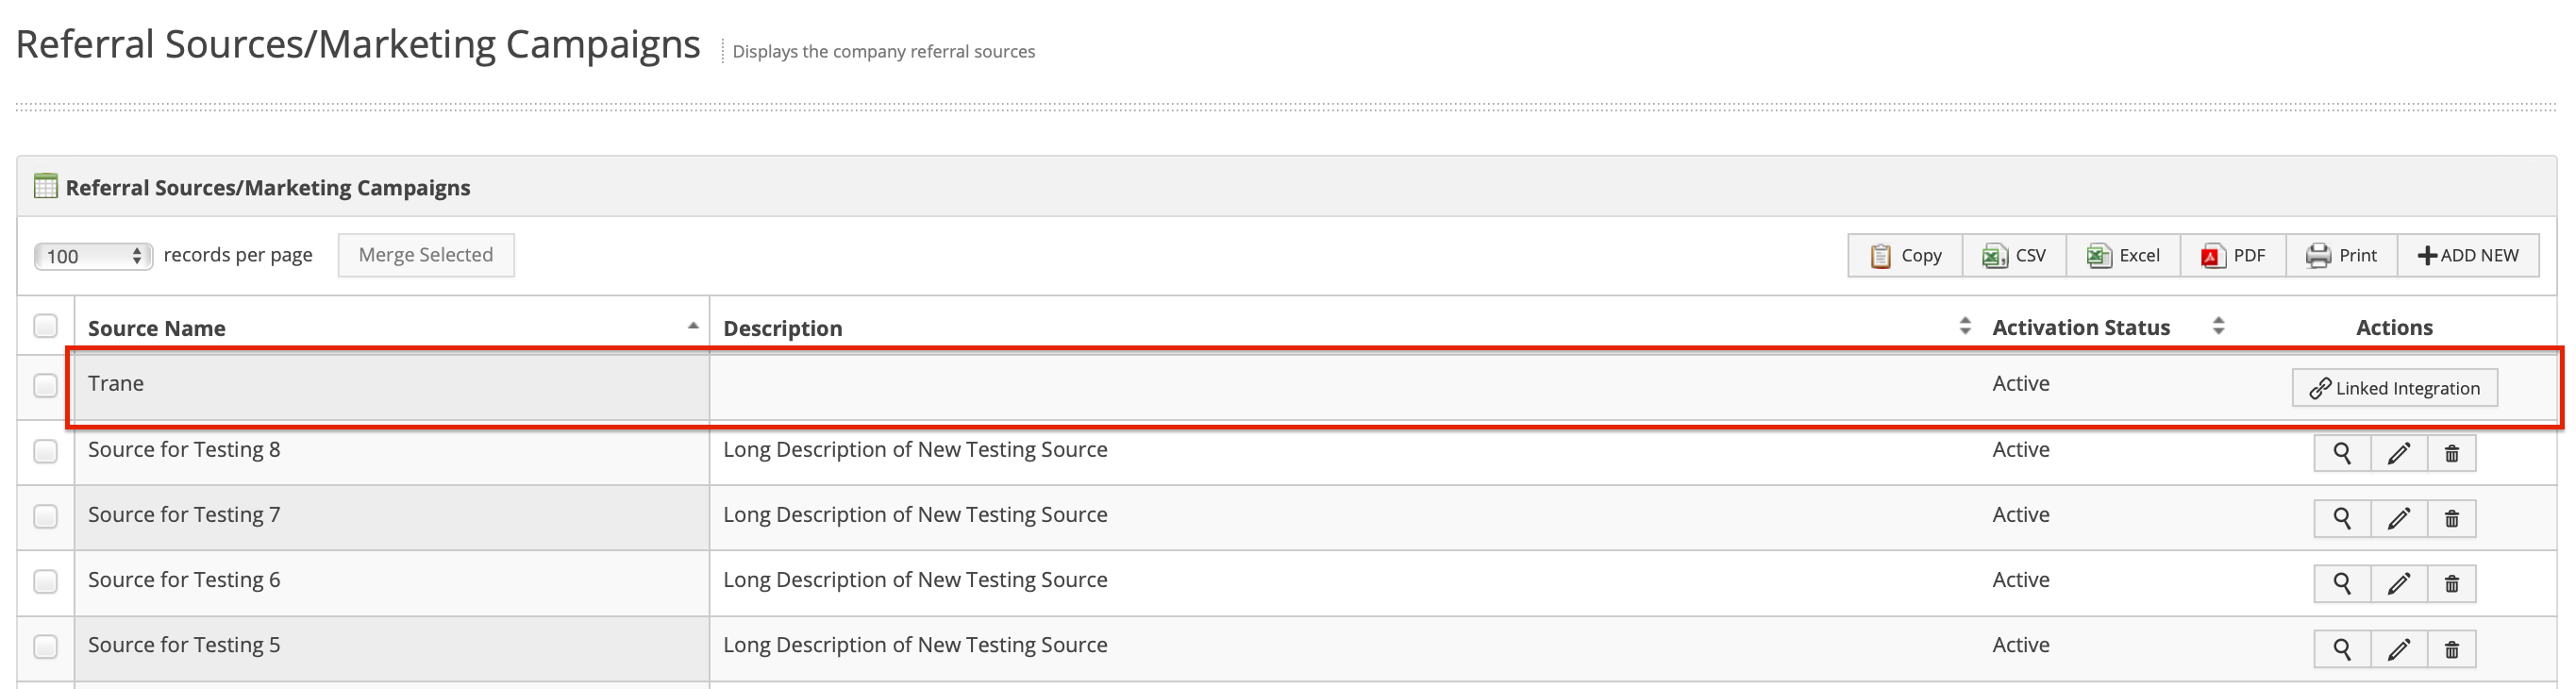Click the Merge Selected button
The height and width of the screenshot is (689, 2576).
coord(426,255)
